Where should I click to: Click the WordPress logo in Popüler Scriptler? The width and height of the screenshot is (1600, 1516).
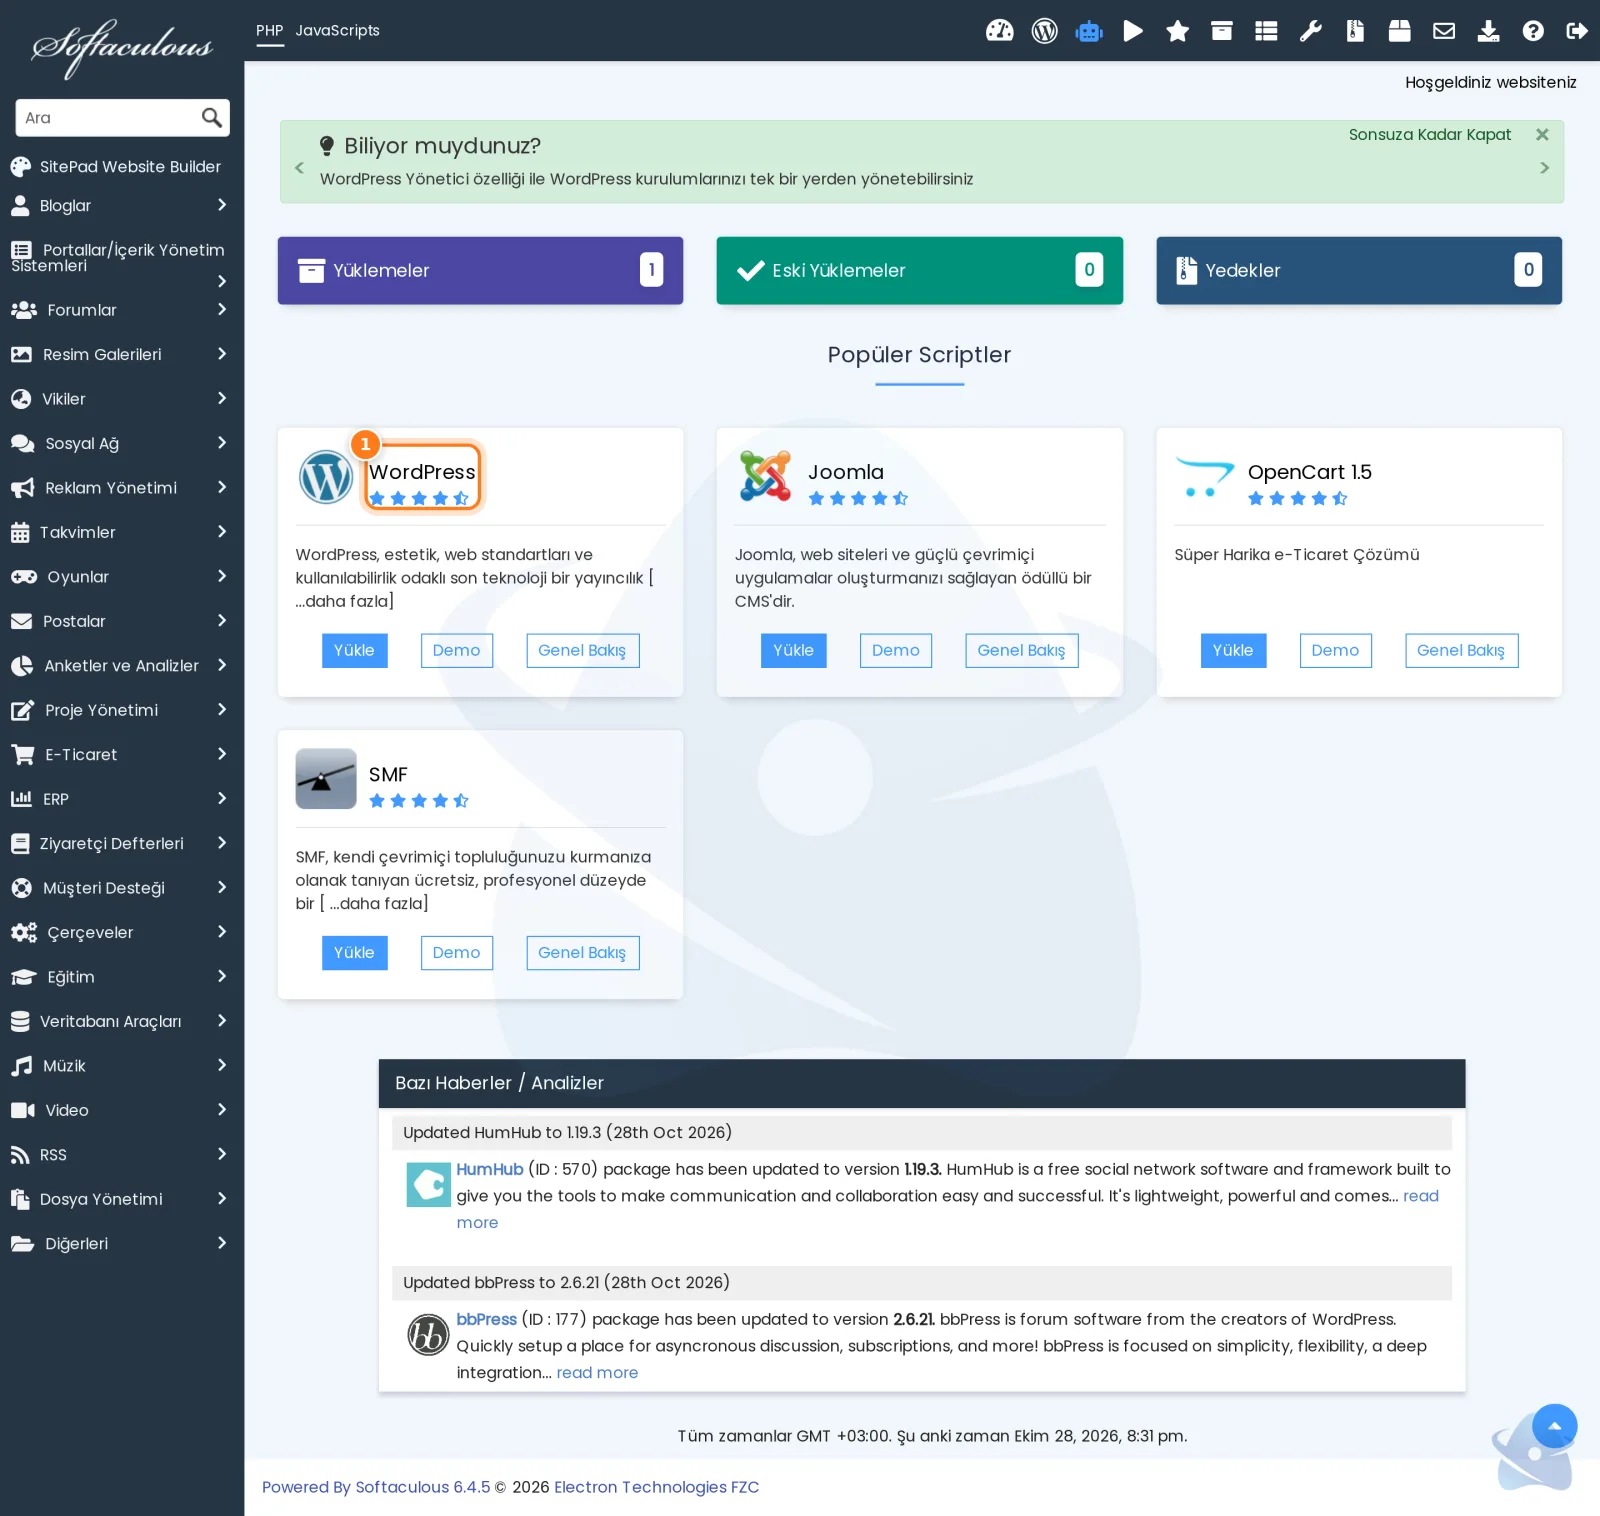point(326,477)
